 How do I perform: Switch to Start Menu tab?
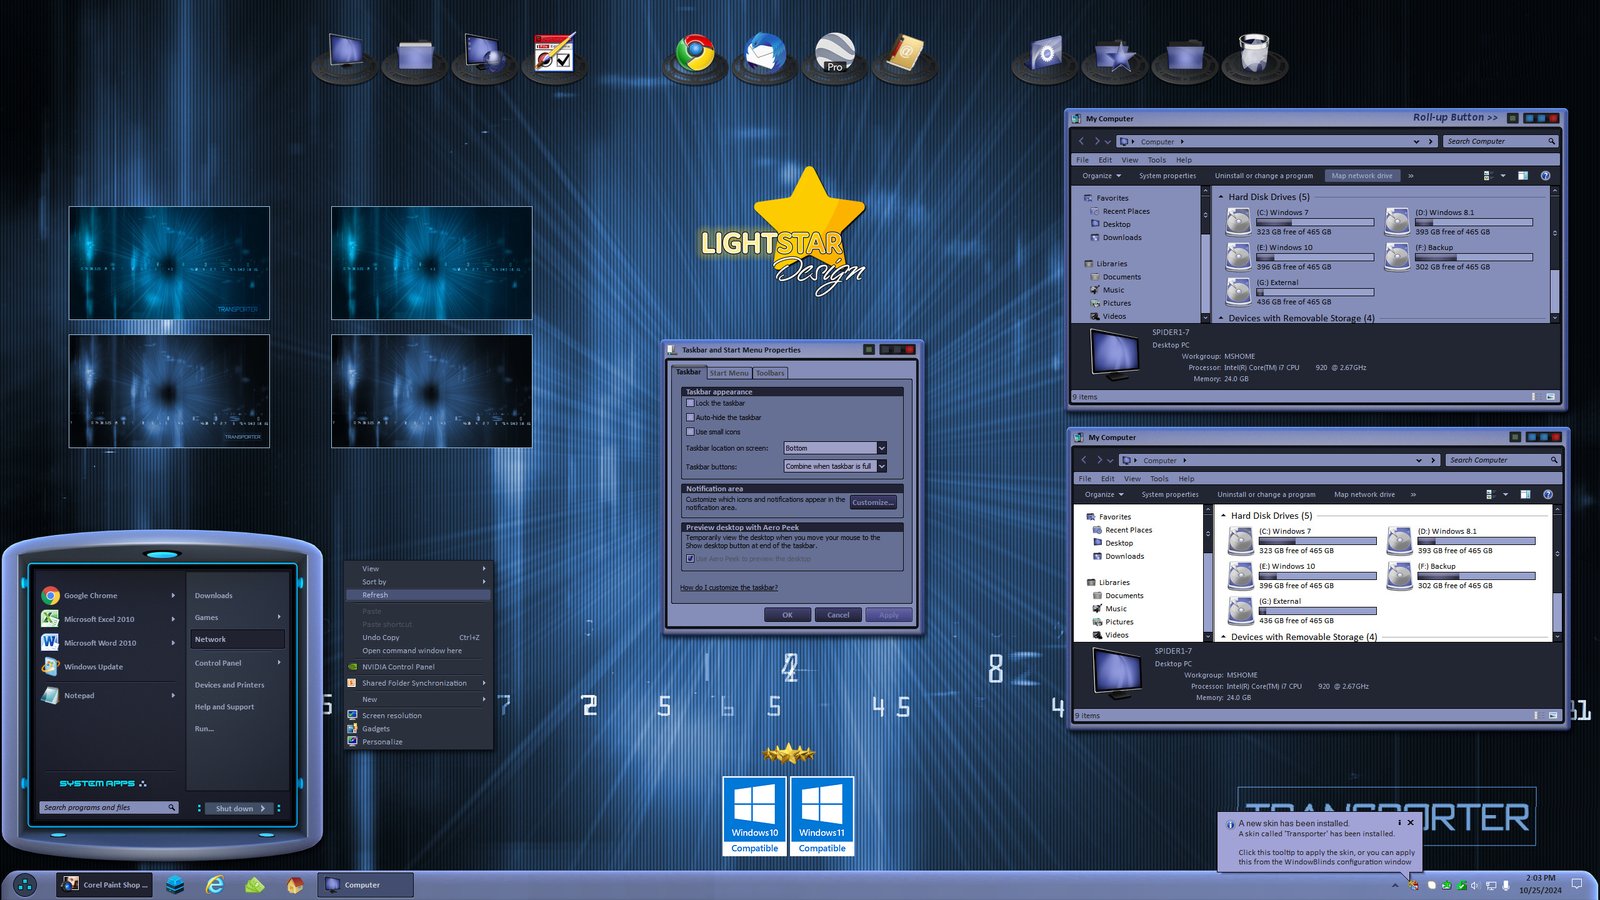(729, 373)
